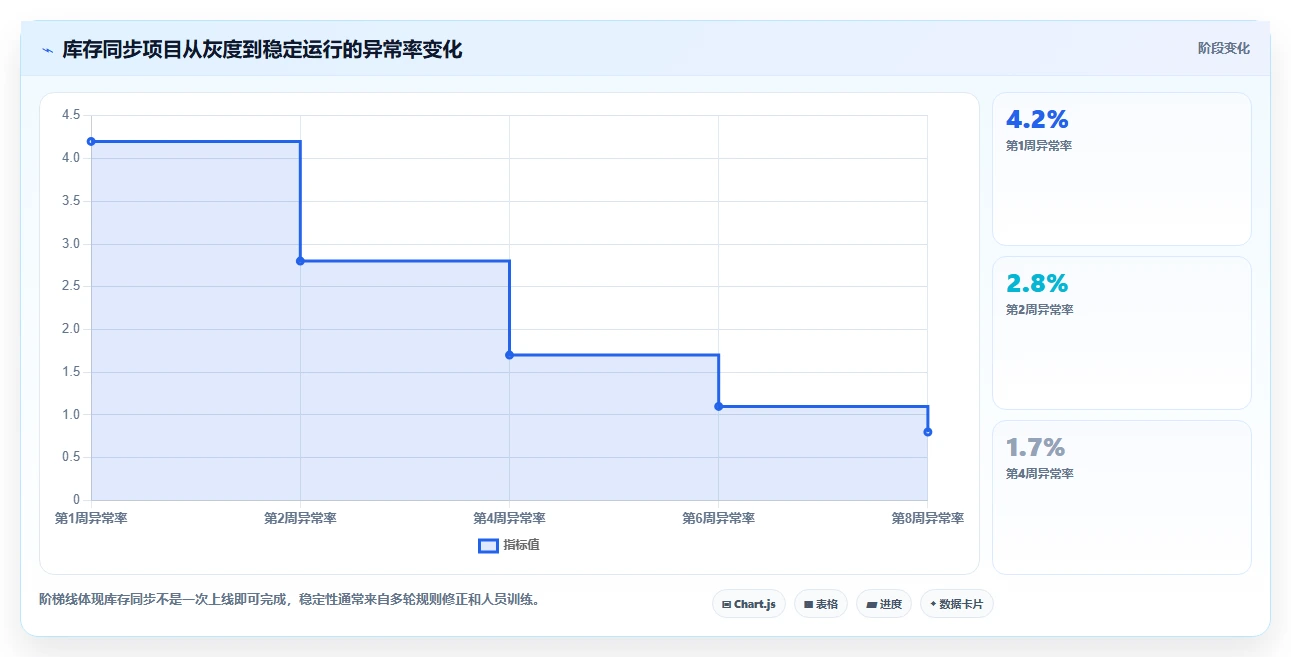Click the star icon in the 数据卡片 tag
The image size is (1291, 657).
pos(933,603)
